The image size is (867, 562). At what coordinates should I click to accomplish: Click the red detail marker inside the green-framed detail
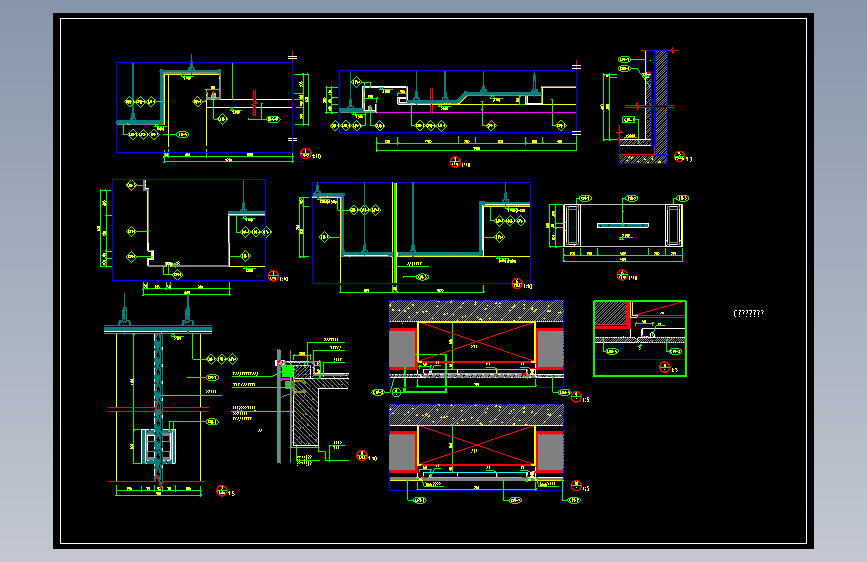[665, 367]
